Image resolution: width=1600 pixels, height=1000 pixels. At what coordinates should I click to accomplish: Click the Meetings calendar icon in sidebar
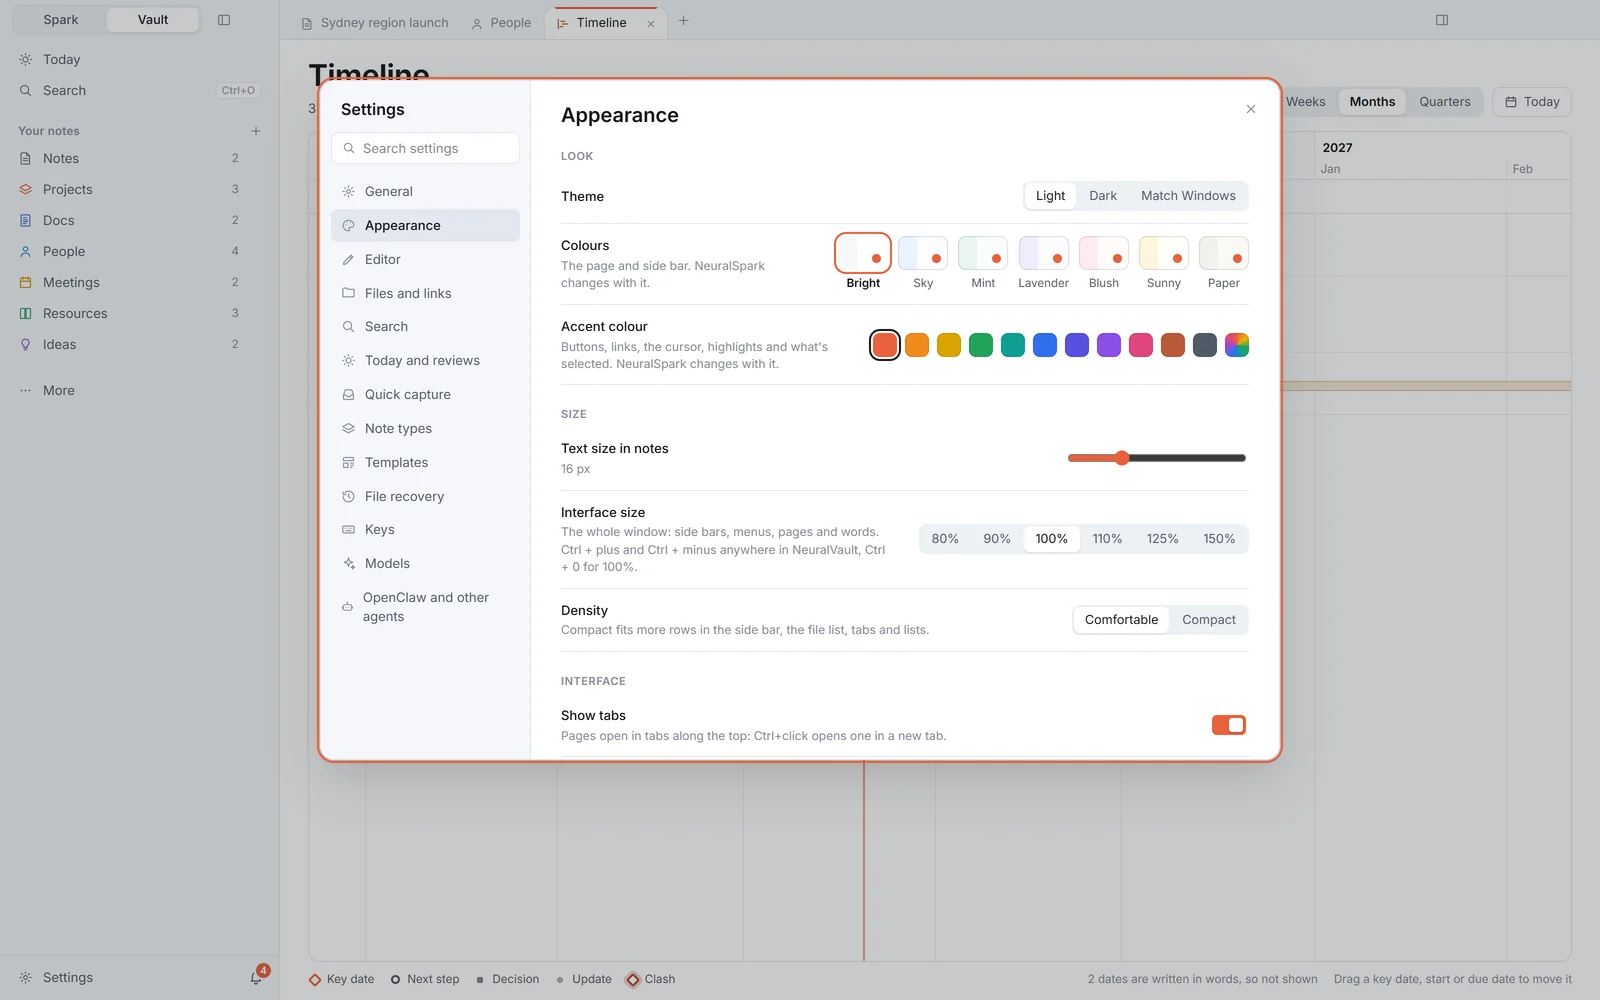tap(26, 282)
